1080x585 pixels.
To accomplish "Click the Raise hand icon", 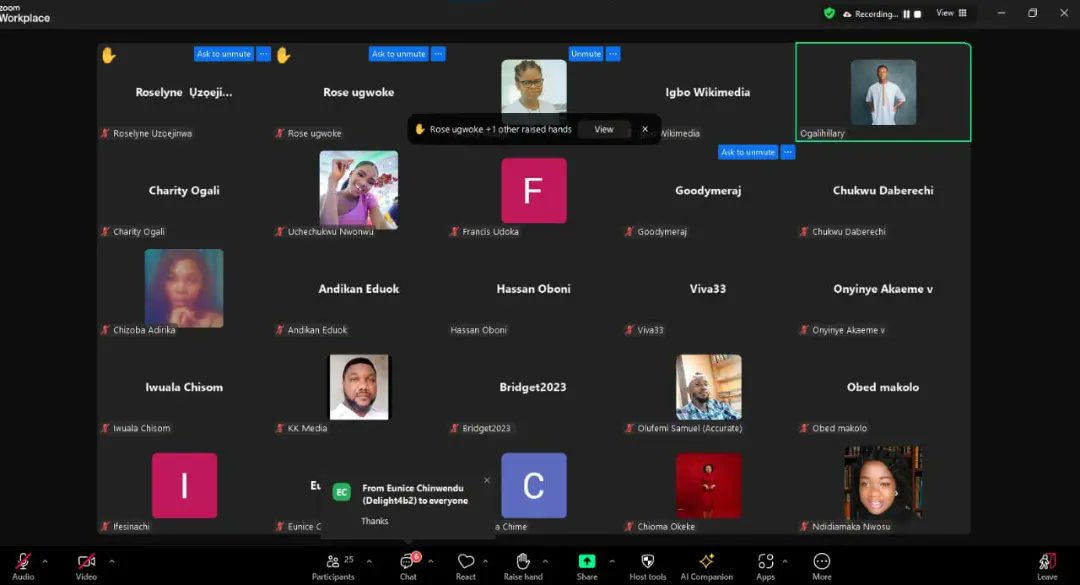I will coord(523,561).
